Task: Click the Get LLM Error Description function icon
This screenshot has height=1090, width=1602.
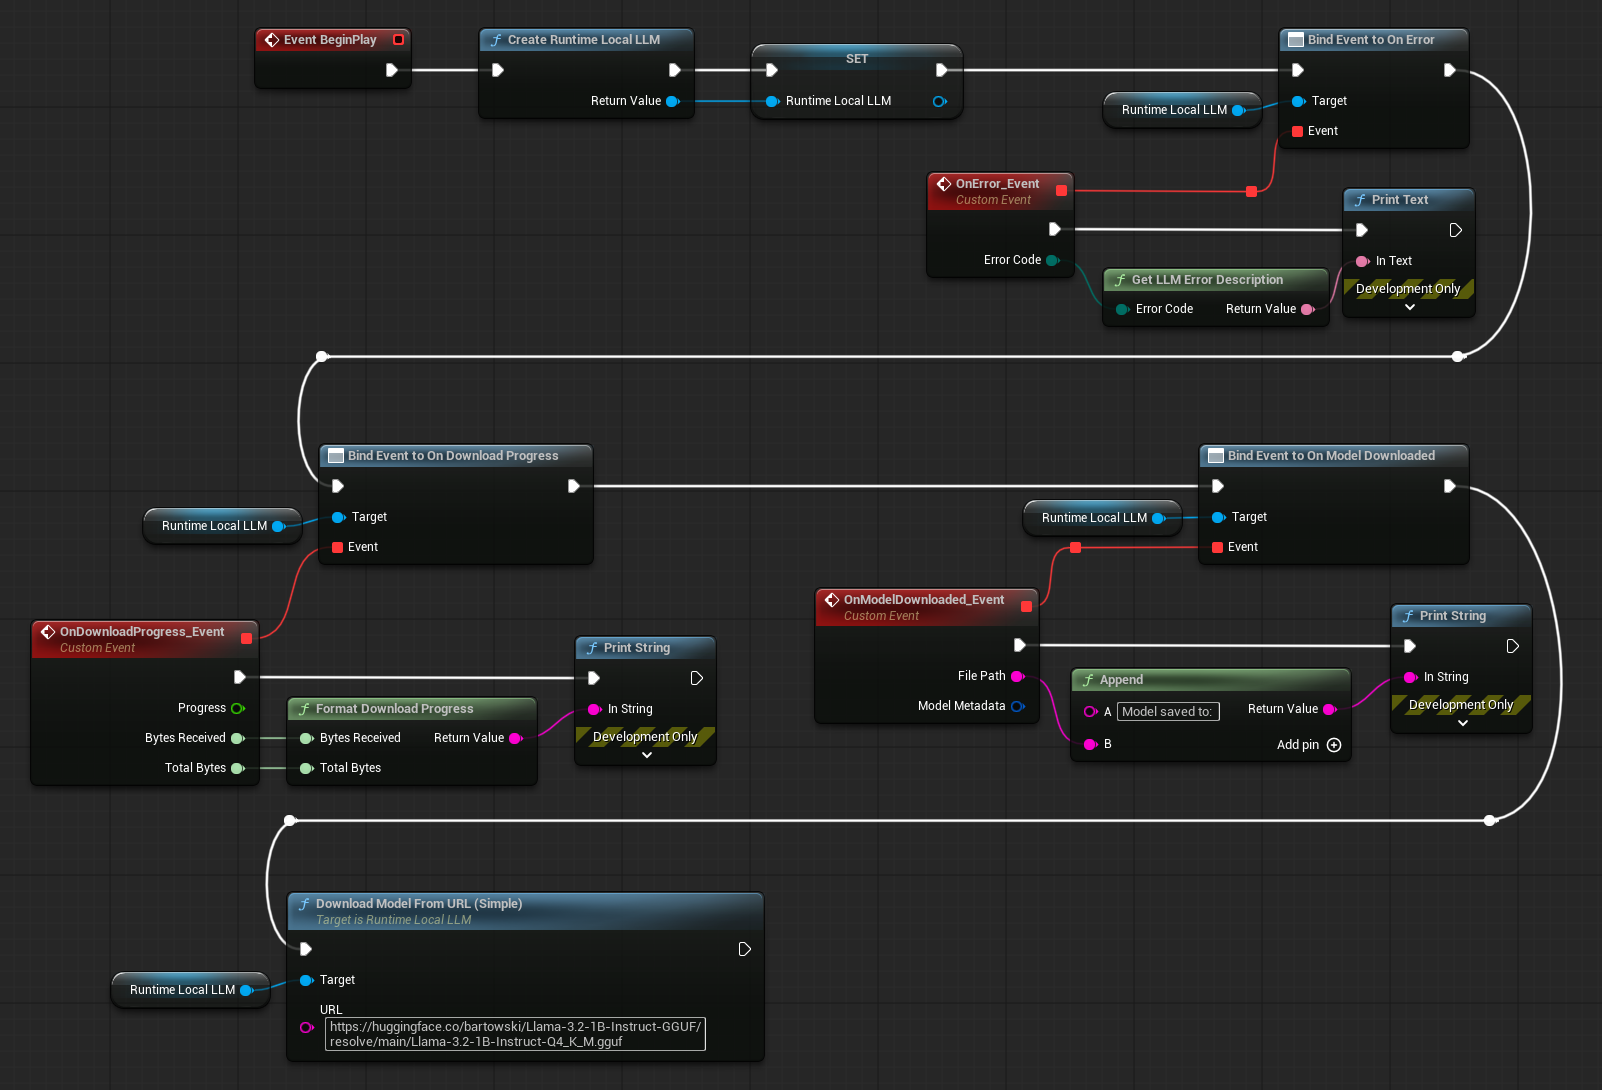Action: (x=1120, y=280)
